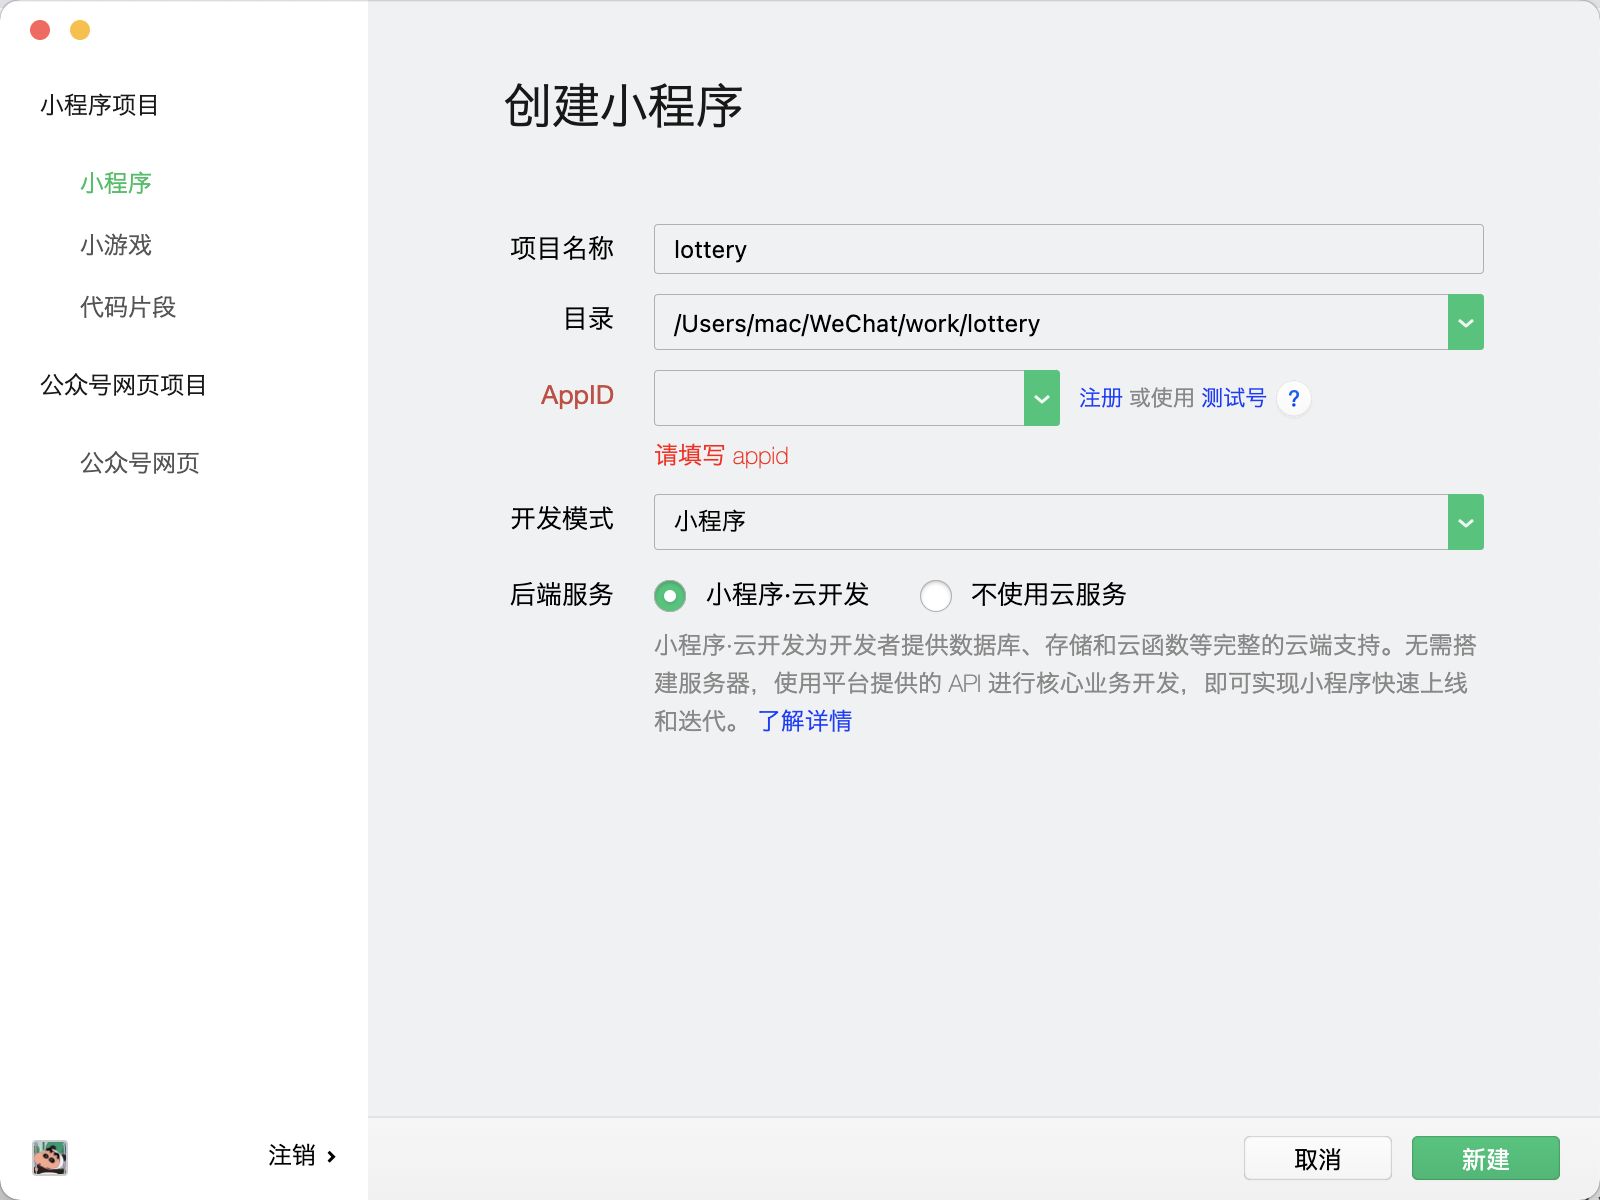Click the 测试号 test account link
This screenshot has width=1600, height=1200.
click(1234, 398)
